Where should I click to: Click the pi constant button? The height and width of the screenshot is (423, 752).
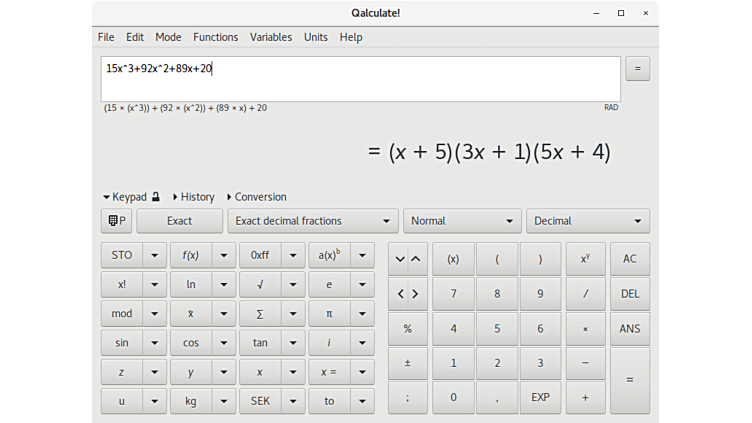pyautogui.click(x=328, y=313)
